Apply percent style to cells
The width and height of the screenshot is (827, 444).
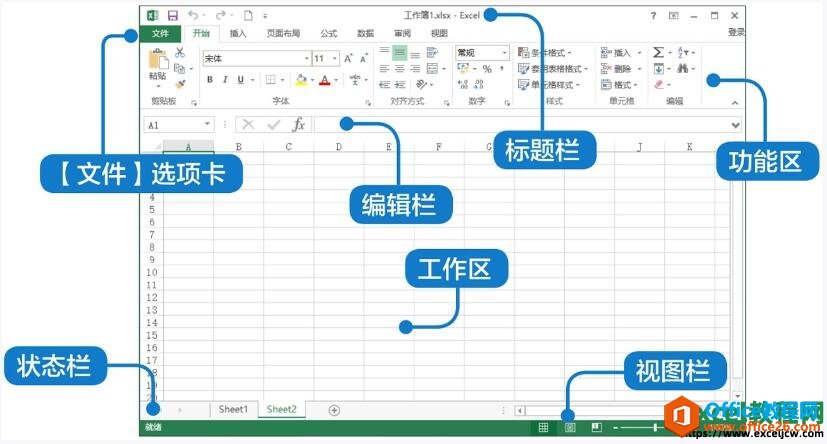(x=487, y=69)
